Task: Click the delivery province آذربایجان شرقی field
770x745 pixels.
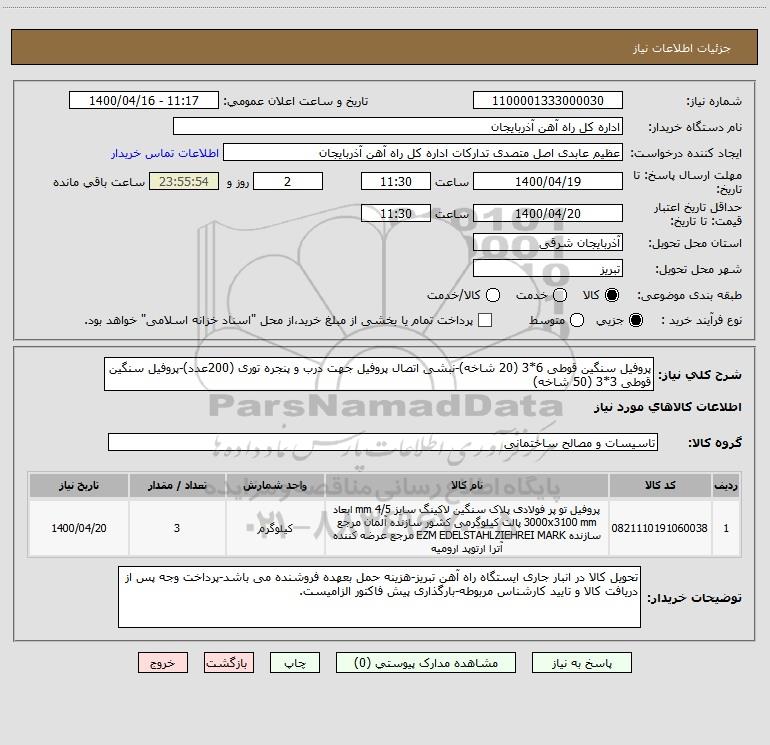Action: (x=548, y=242)
